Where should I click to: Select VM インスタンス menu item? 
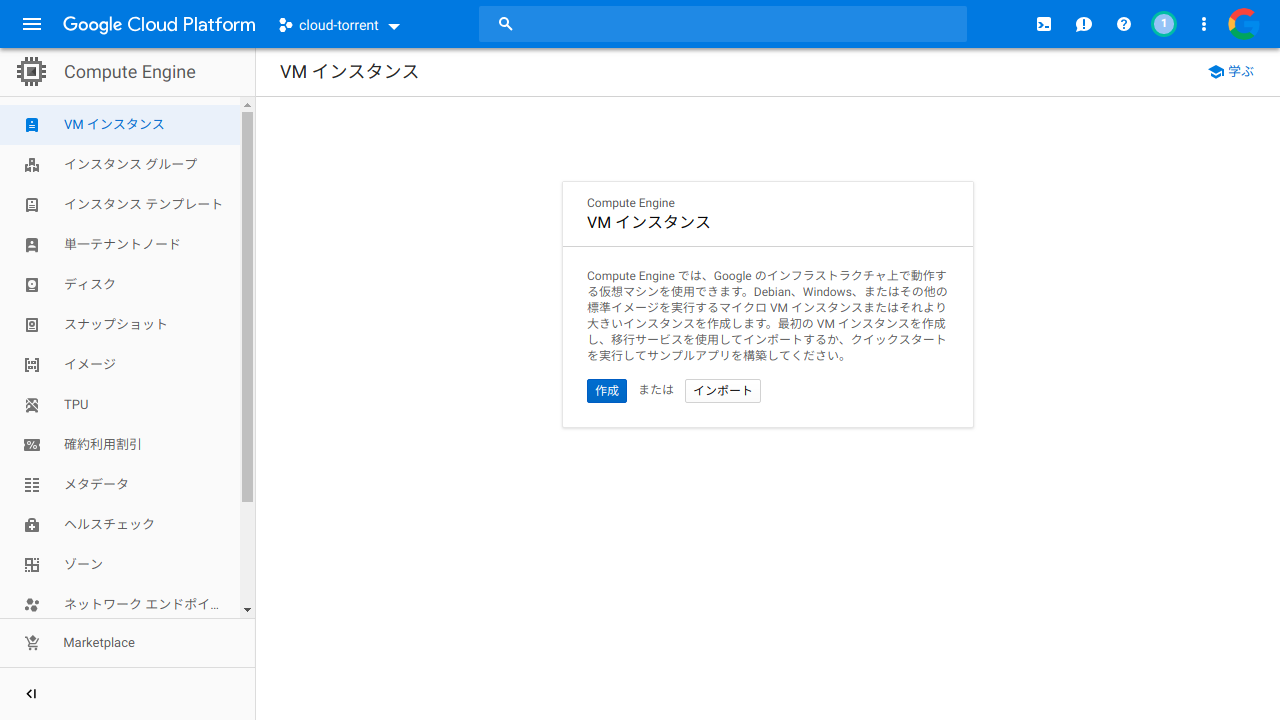coord(120,125)
